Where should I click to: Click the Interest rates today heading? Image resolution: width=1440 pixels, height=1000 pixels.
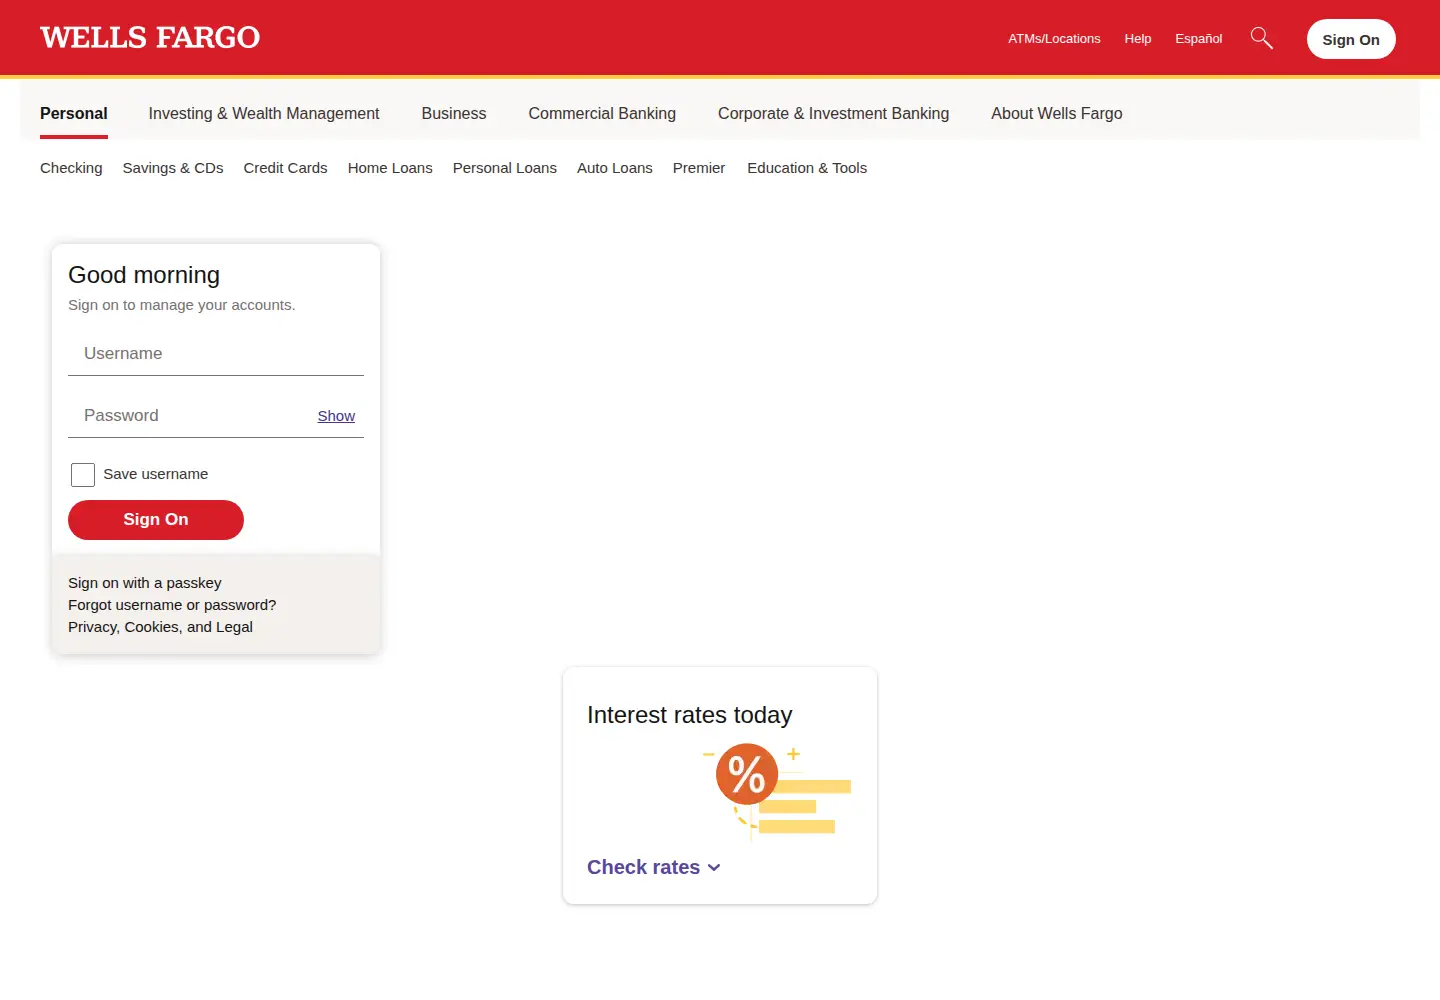[690, 715]
